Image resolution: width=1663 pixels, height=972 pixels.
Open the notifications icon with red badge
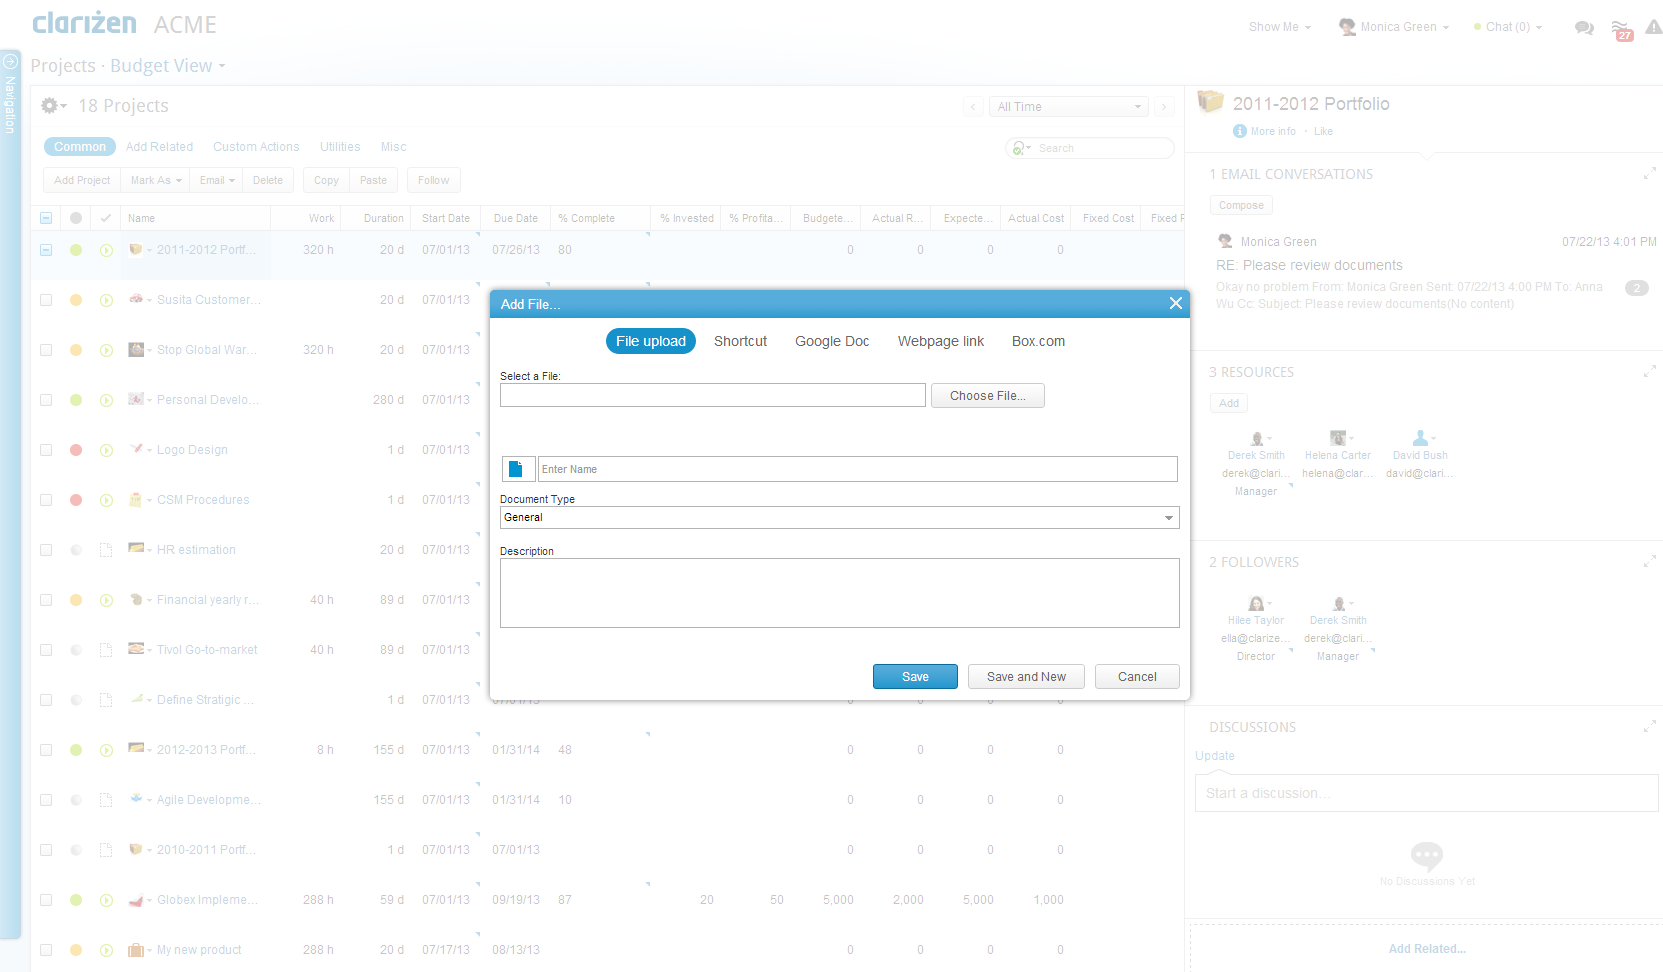click(x=1621, y=30)
